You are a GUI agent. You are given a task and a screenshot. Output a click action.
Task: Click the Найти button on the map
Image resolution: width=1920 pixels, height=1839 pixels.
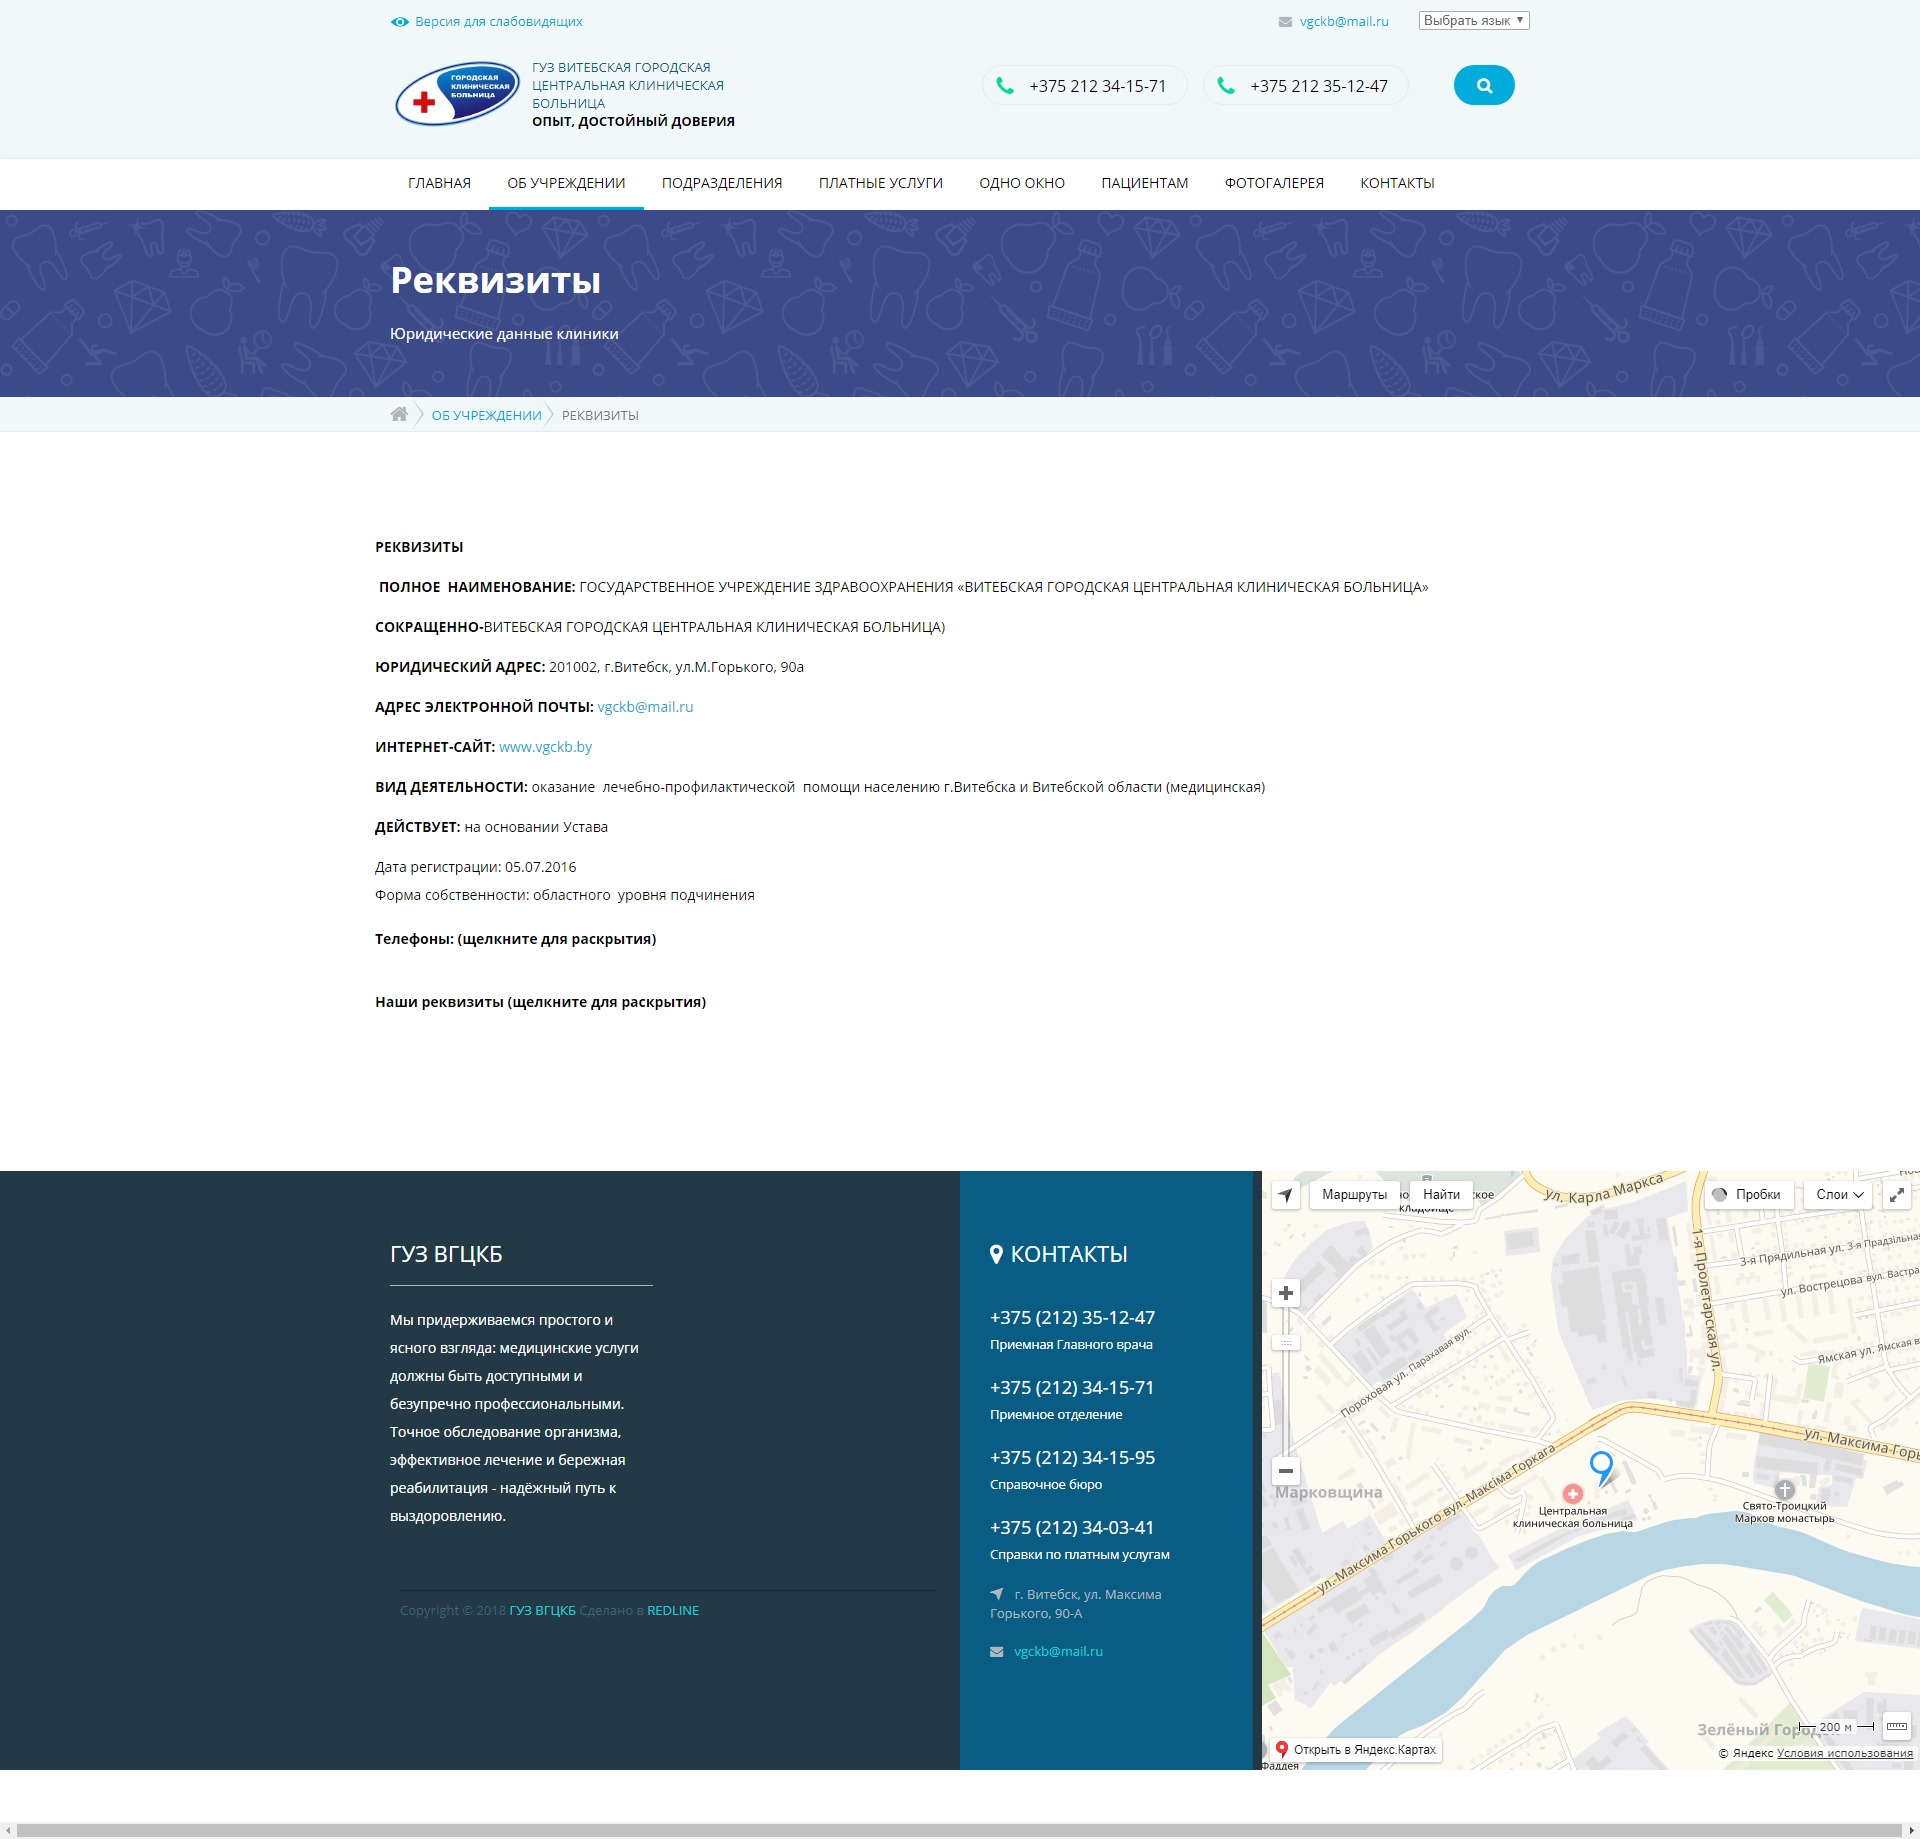(1441, 1195)
